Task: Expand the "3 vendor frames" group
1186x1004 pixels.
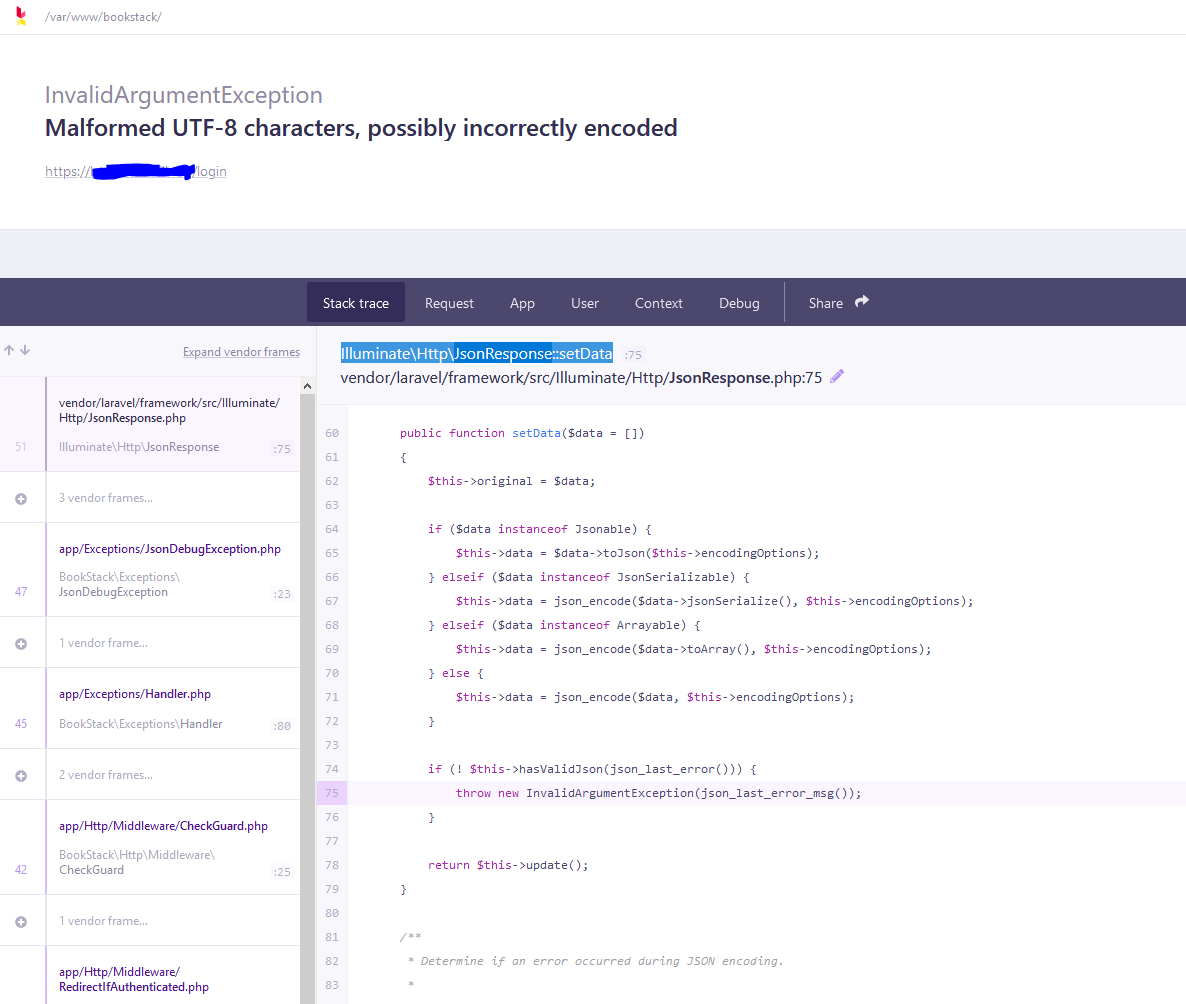Action: 22,497
